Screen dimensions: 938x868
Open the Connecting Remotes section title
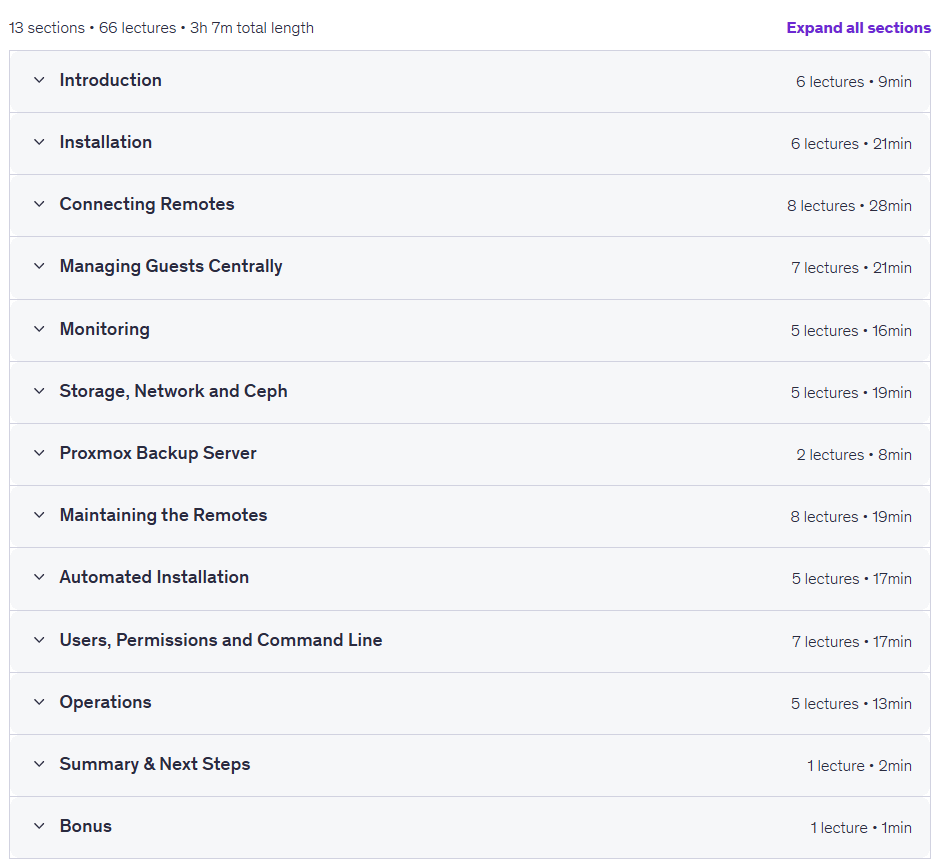tap(147, 204)
